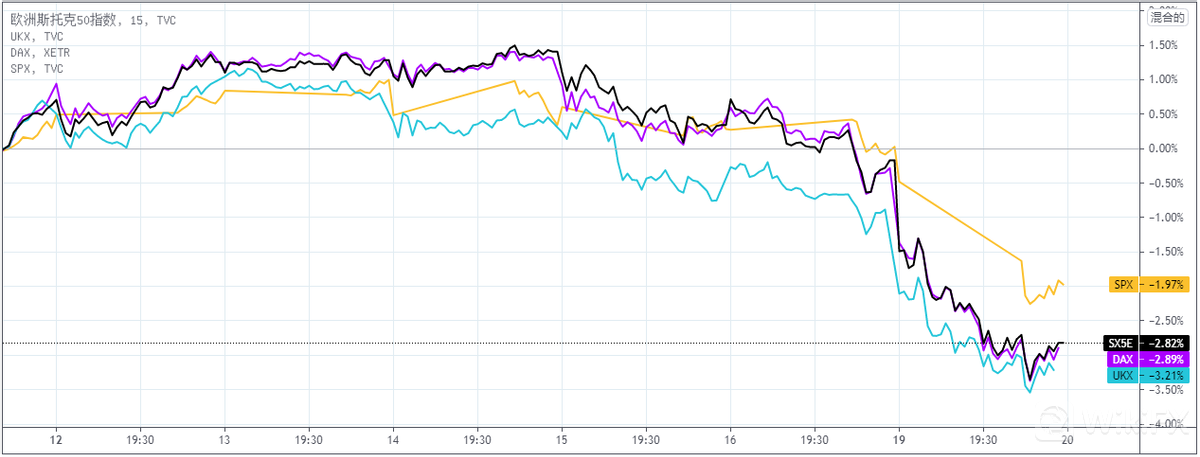Click the -2.50% level on price scale
This screenshot has width=1200, height=457.
tap(1160, 320)
